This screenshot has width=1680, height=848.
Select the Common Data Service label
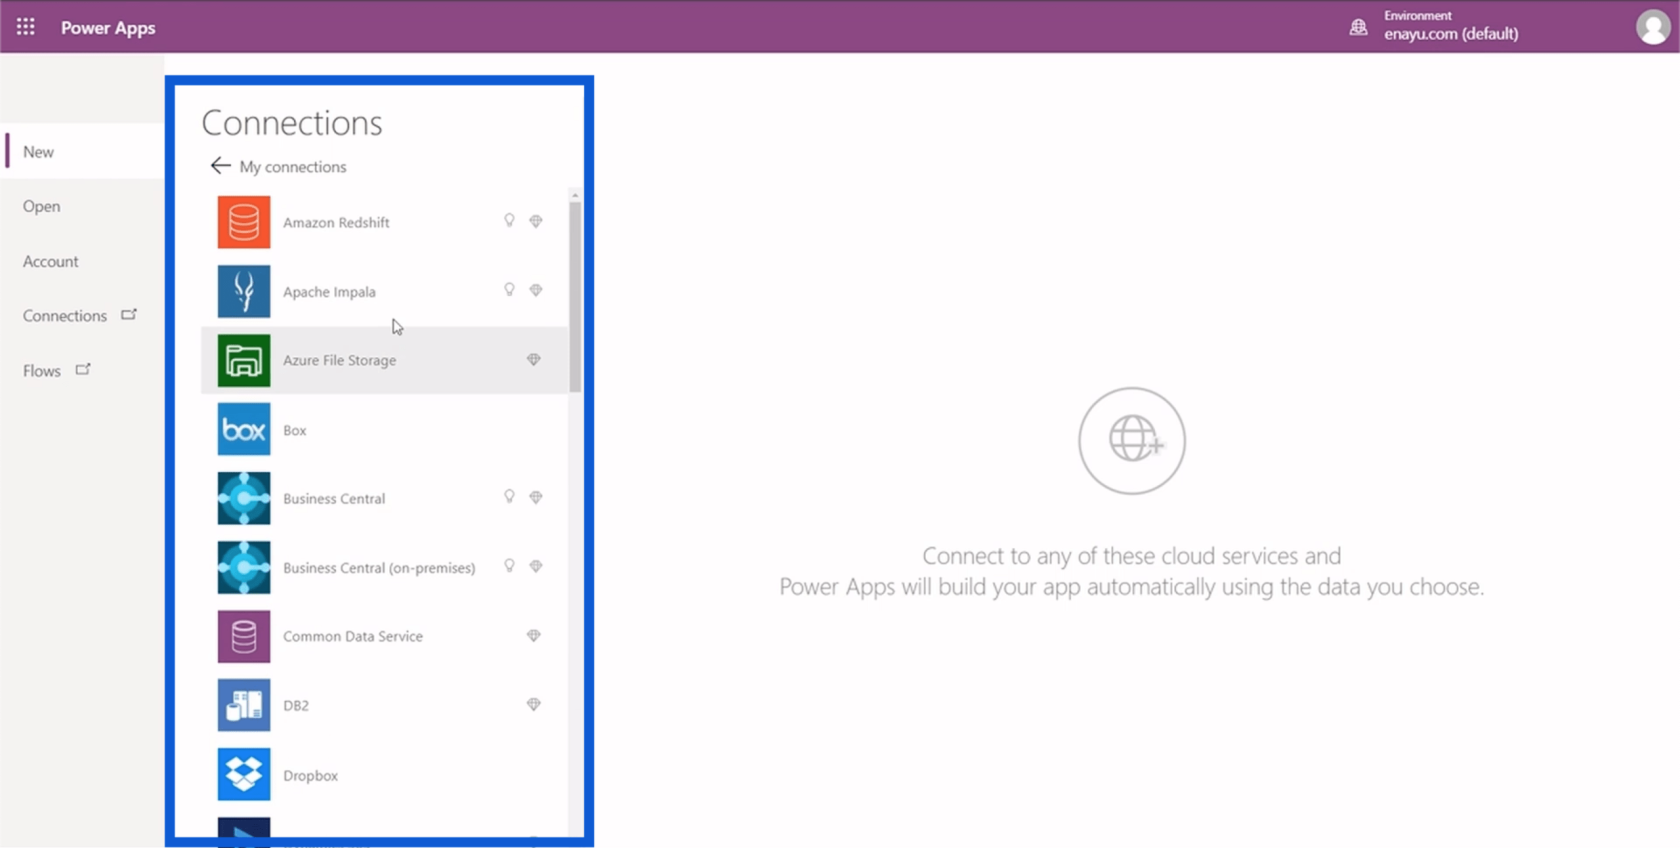point(353,637)
